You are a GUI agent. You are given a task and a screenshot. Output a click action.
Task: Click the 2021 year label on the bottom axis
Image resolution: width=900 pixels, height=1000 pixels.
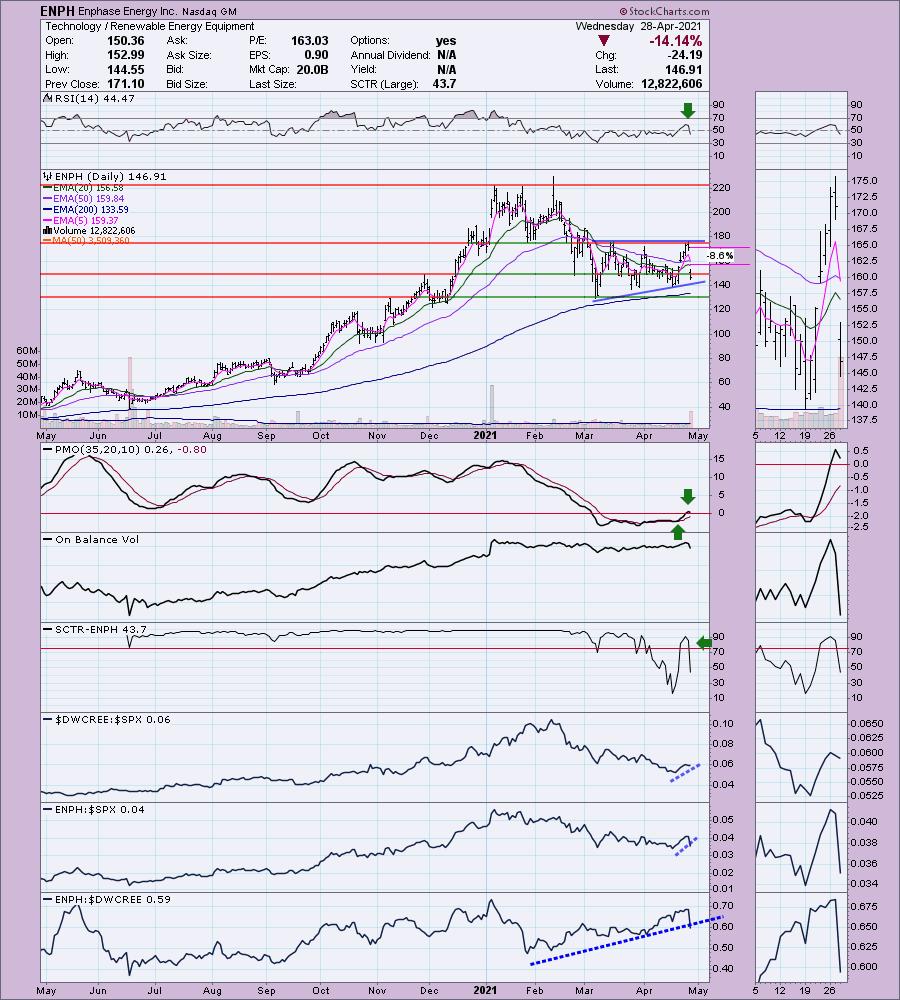click(x=485, y=990)
